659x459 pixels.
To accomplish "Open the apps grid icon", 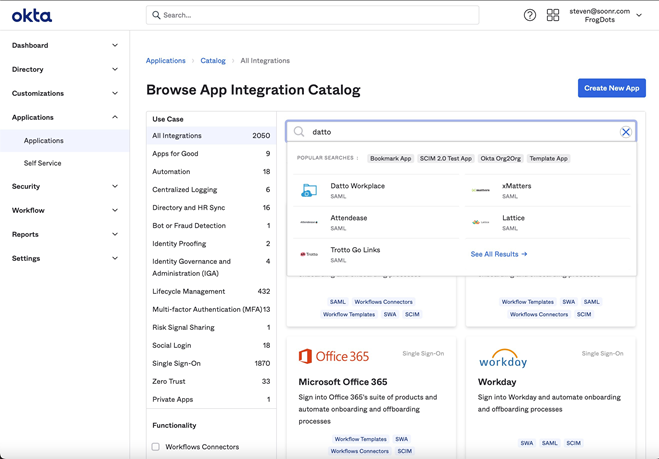I will tap(553, 15).
